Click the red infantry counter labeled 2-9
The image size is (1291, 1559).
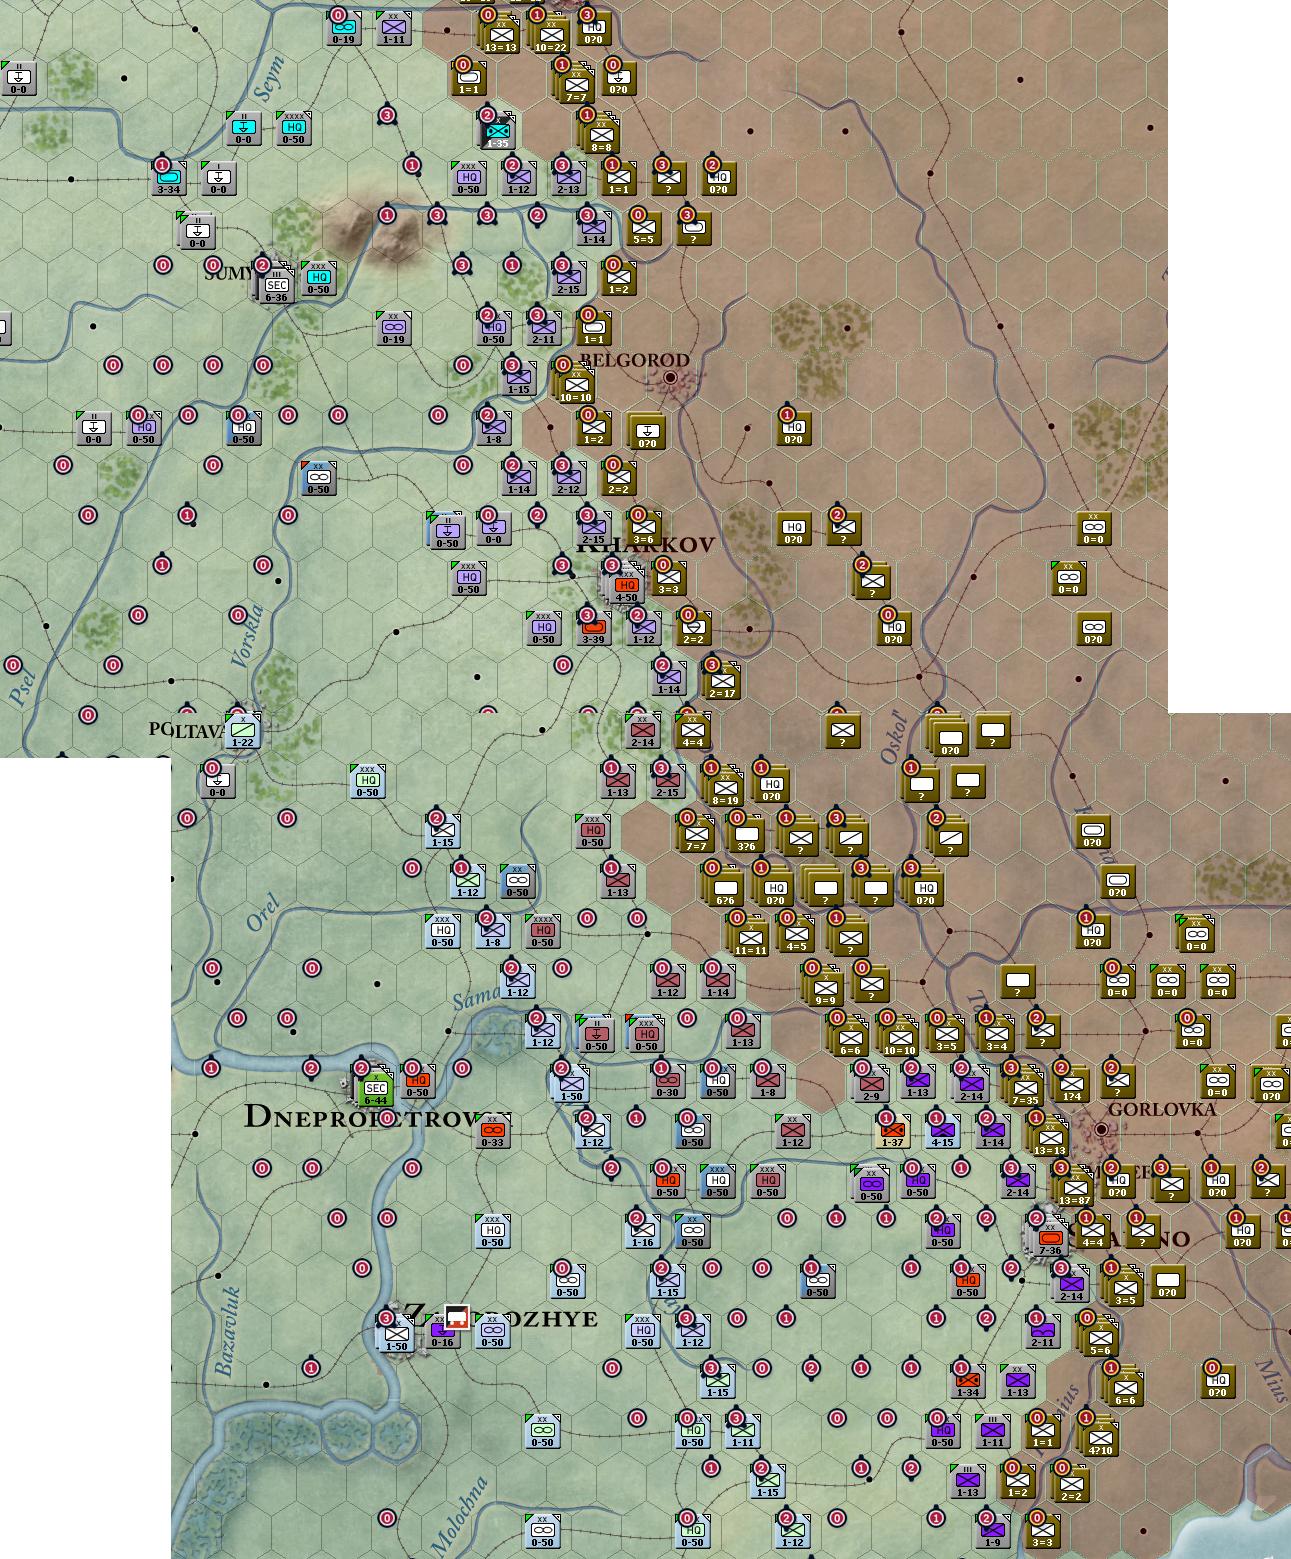pyautogui.click(x=872, y=1083)
